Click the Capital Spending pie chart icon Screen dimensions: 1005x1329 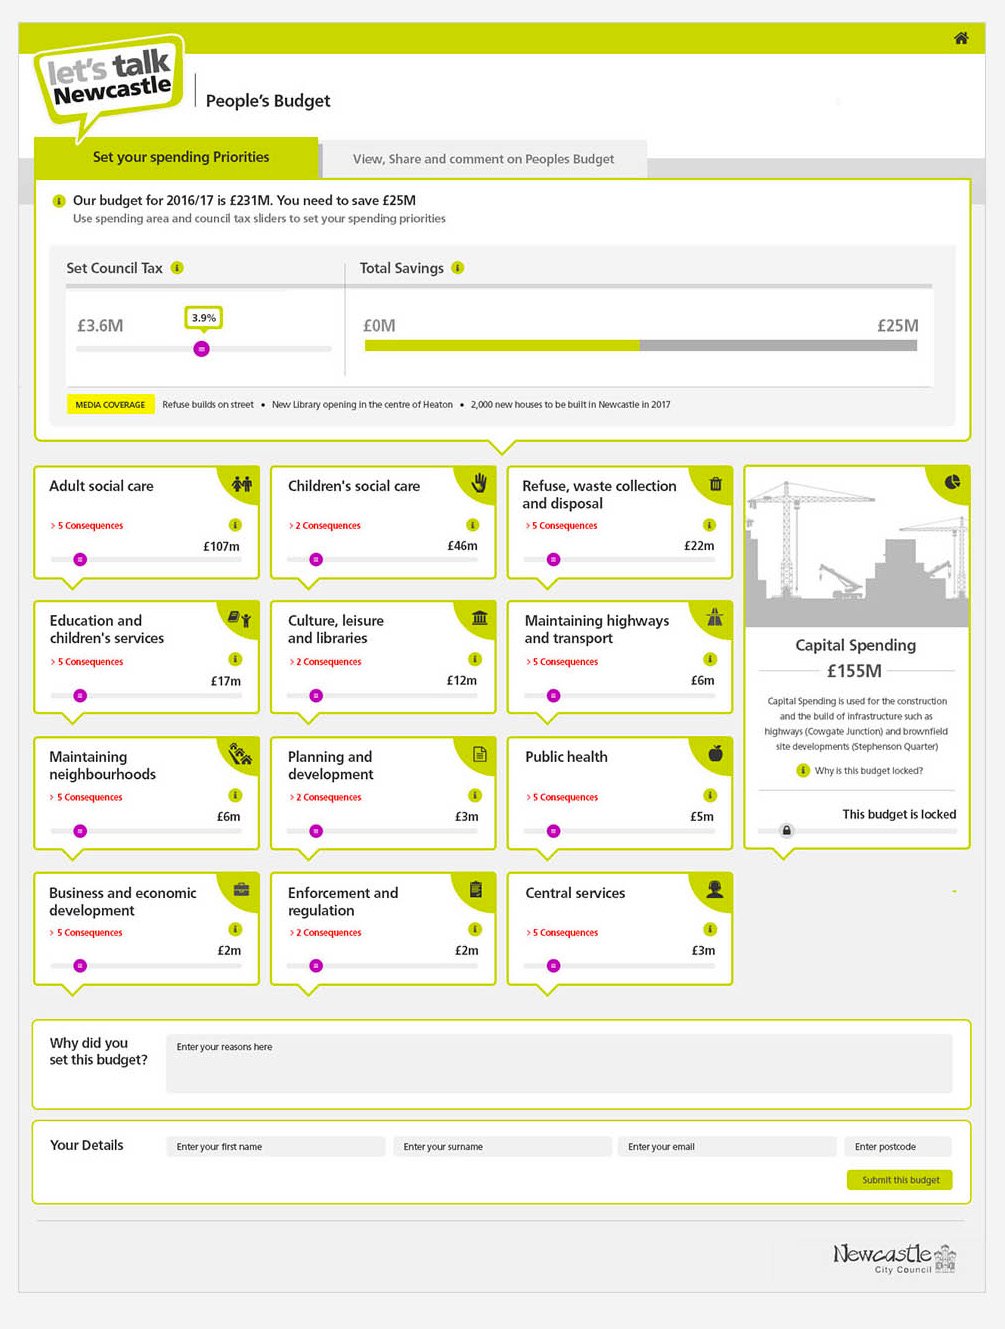(x=952, y=482)
